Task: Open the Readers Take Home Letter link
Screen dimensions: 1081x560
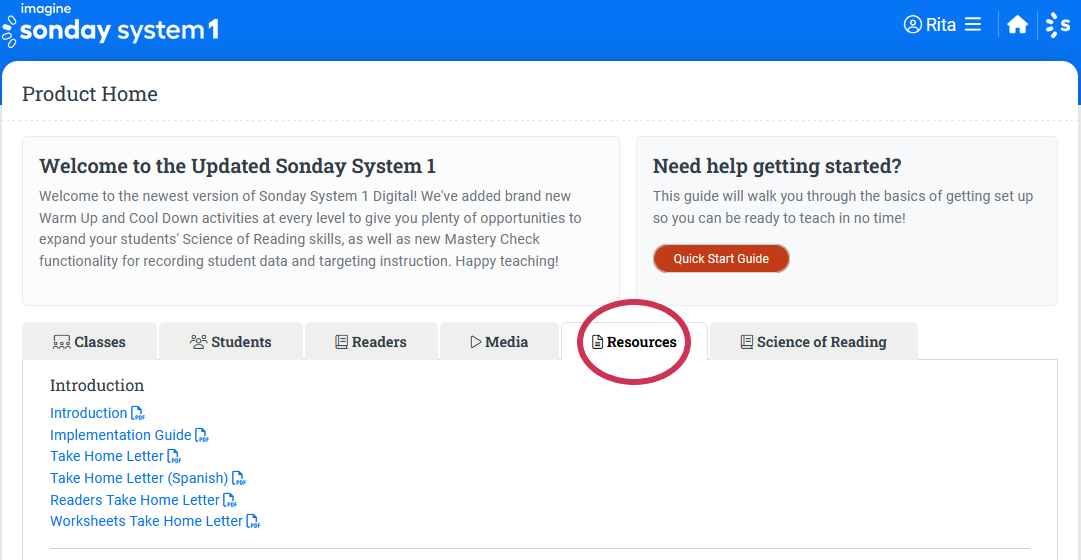Action: 134,500
